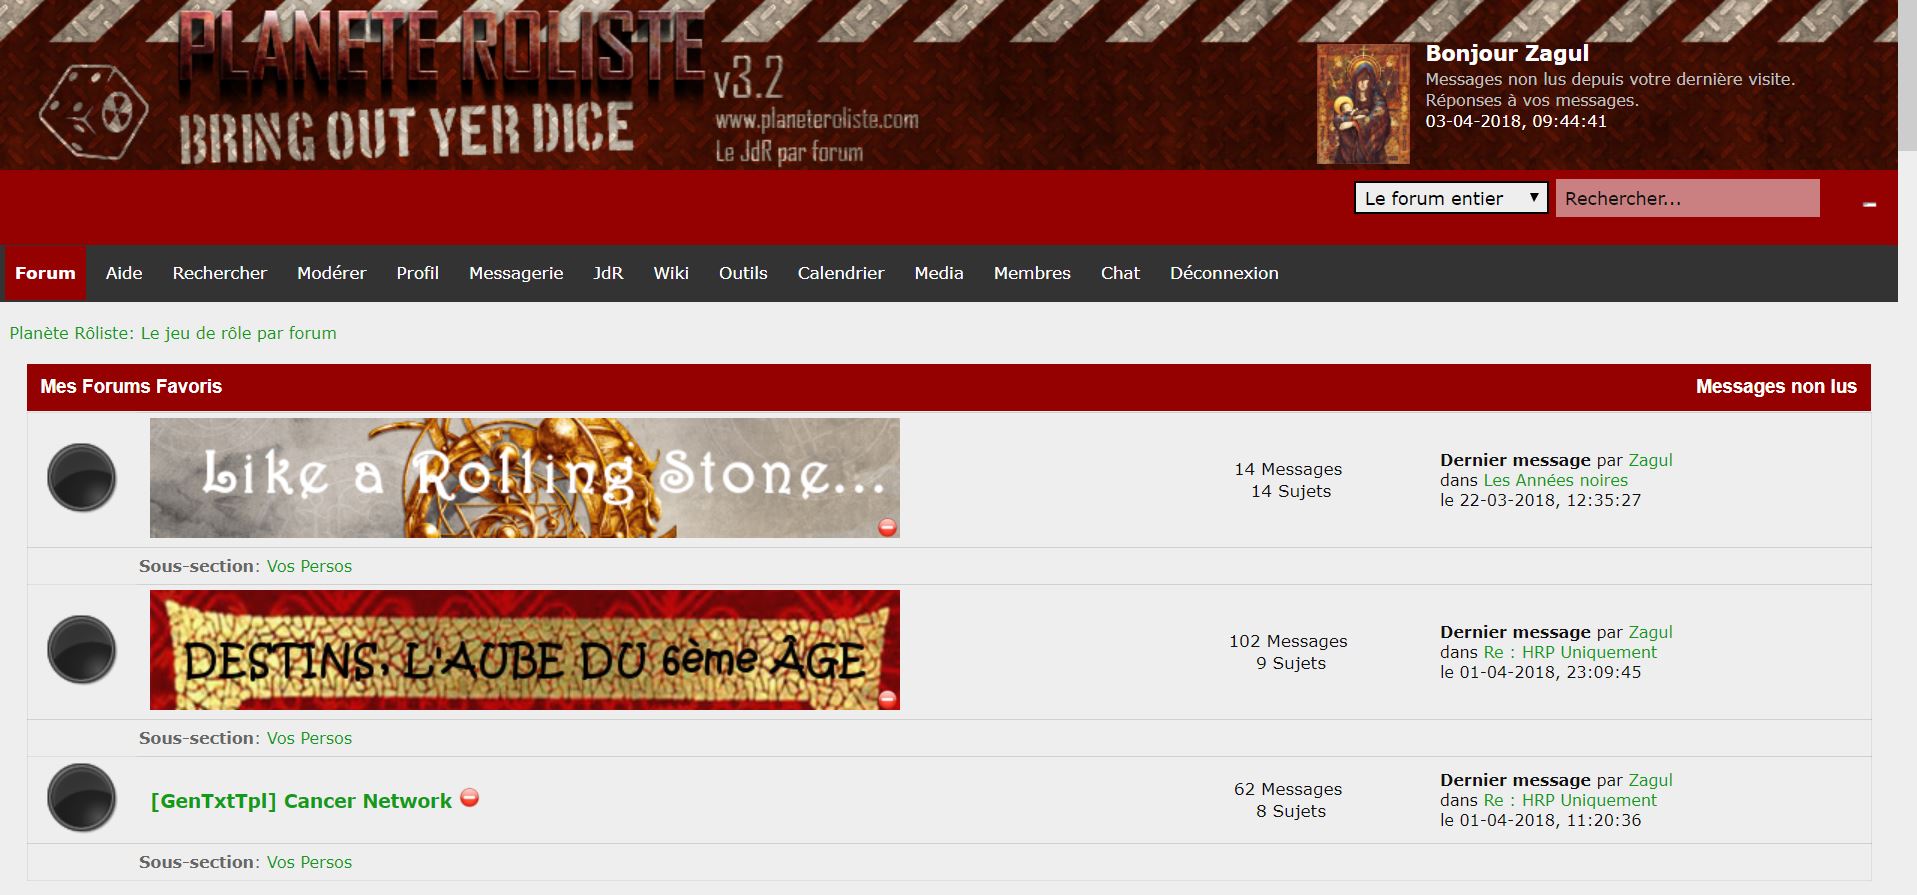
Task: Open the Messagerie menu item
Action: click(x=515, y=273)
